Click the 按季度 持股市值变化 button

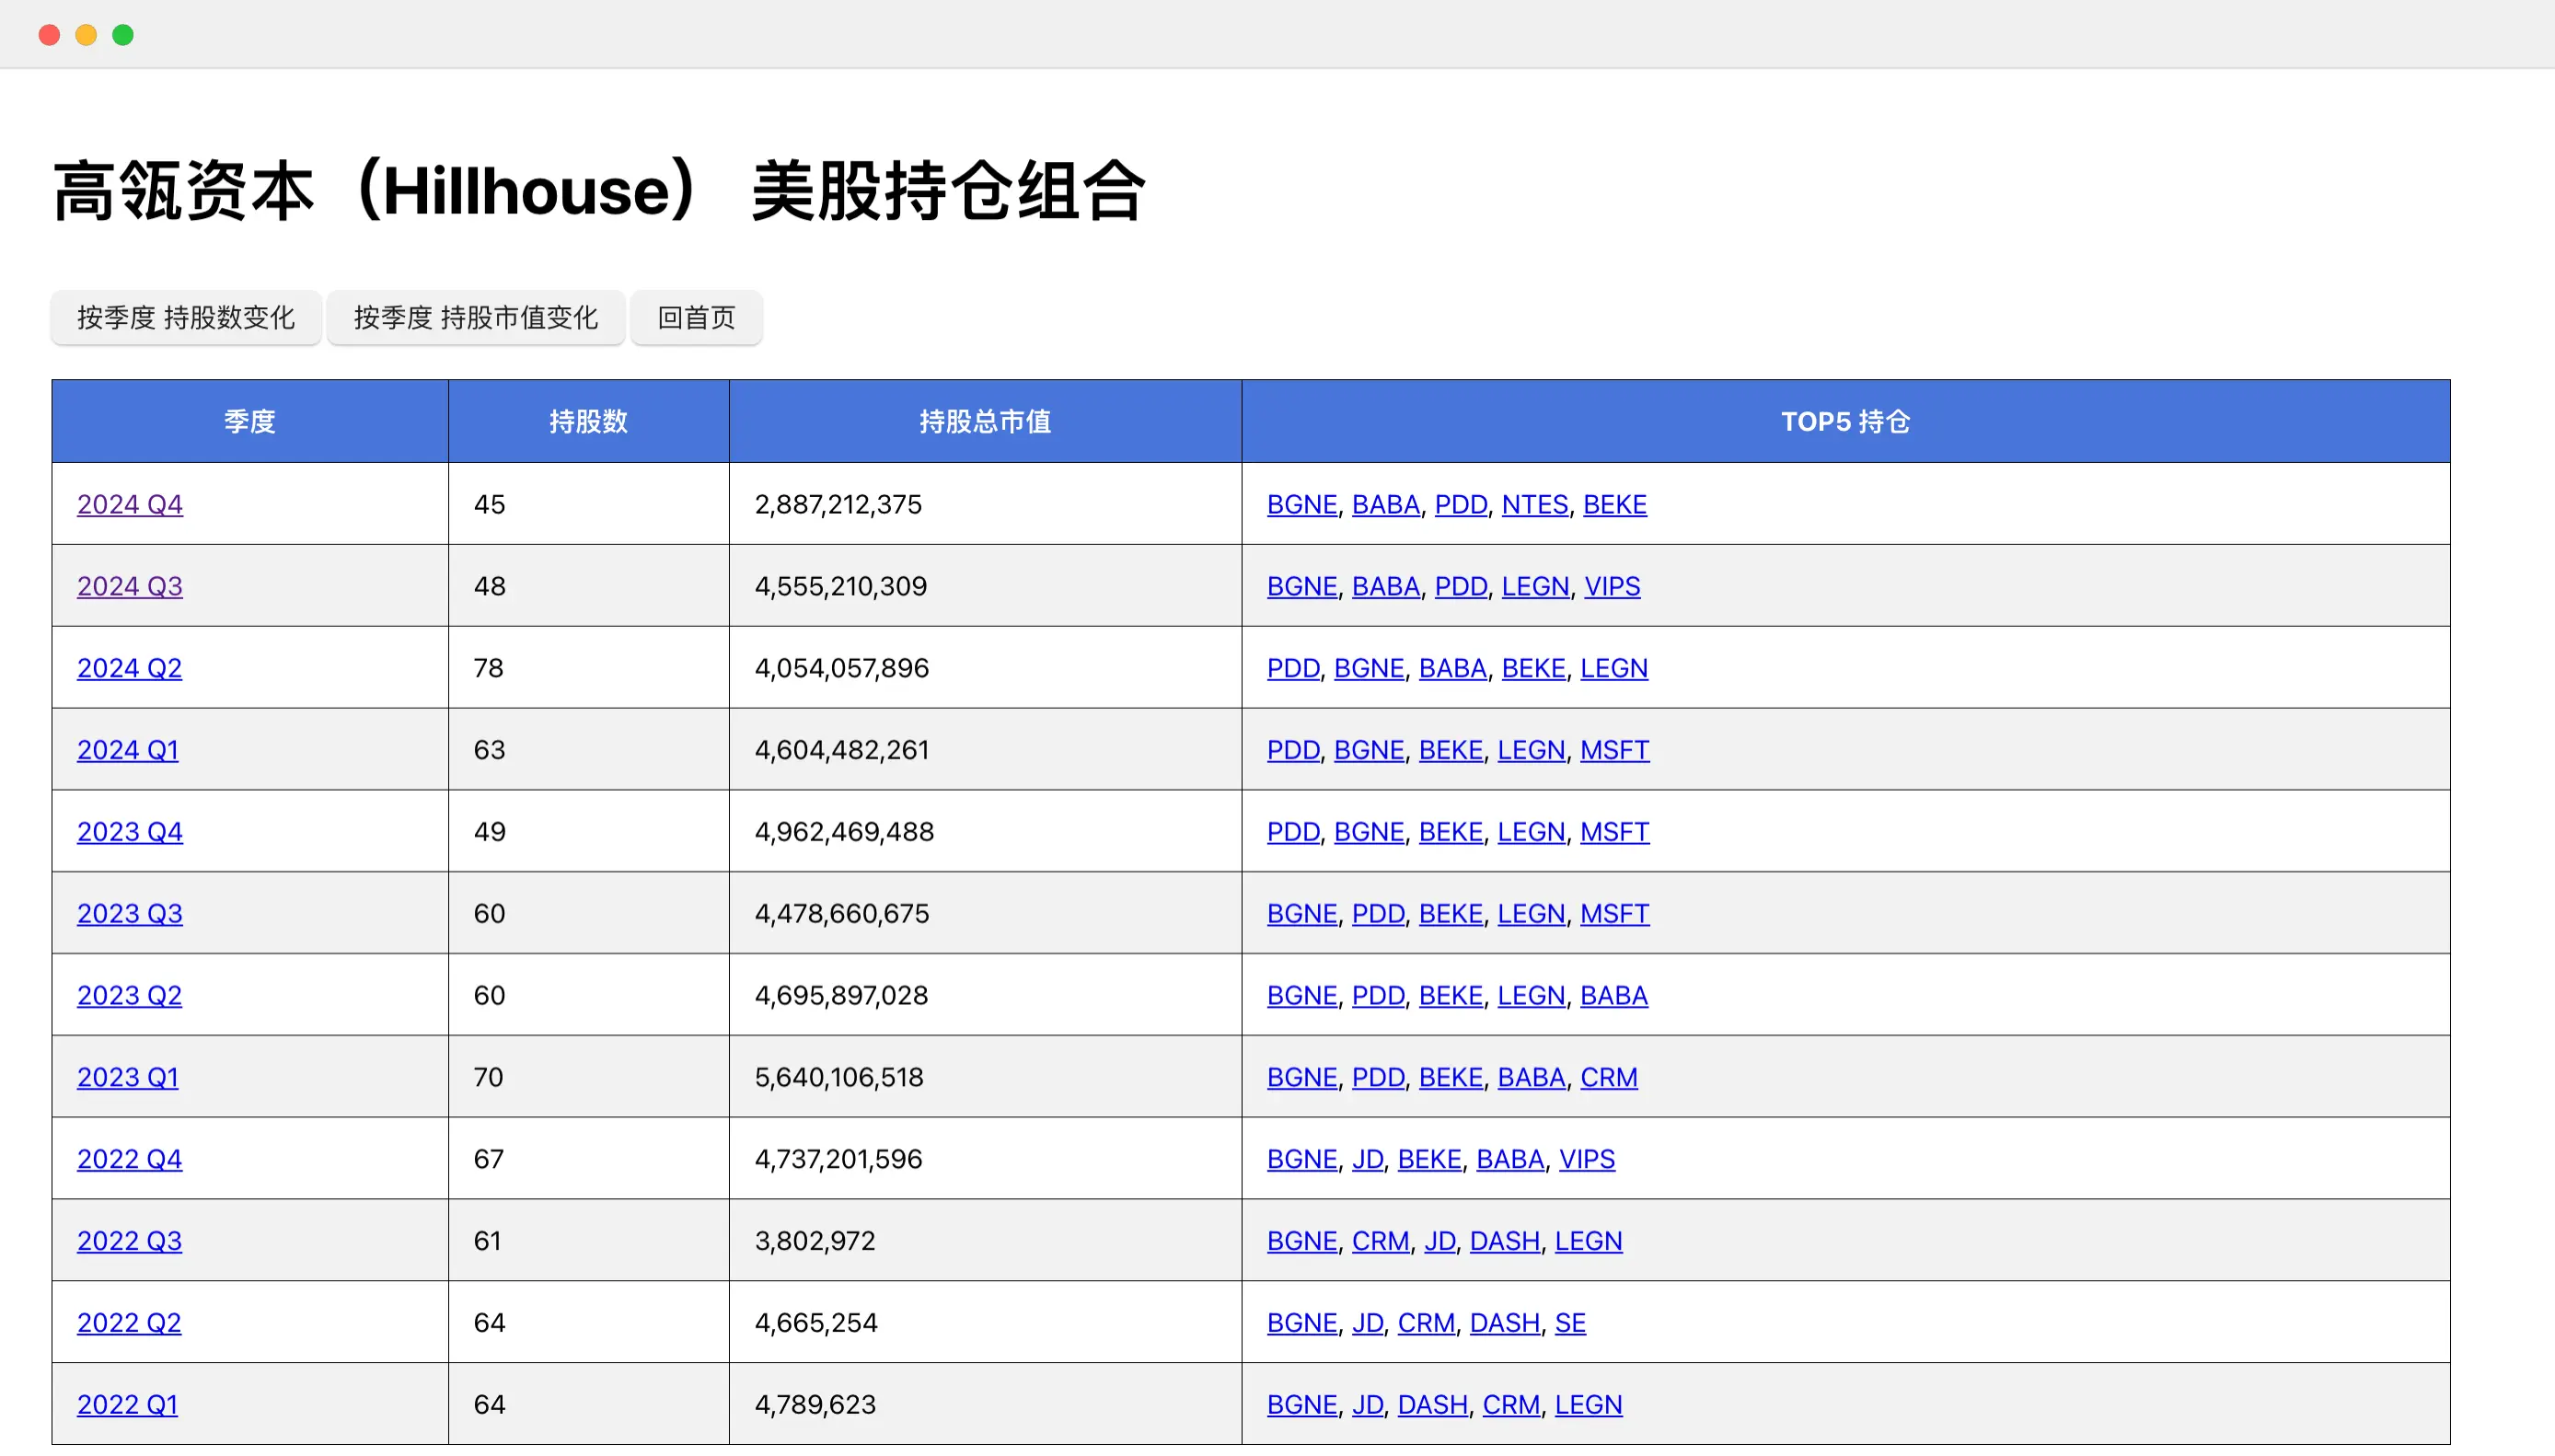pos(476,317)
